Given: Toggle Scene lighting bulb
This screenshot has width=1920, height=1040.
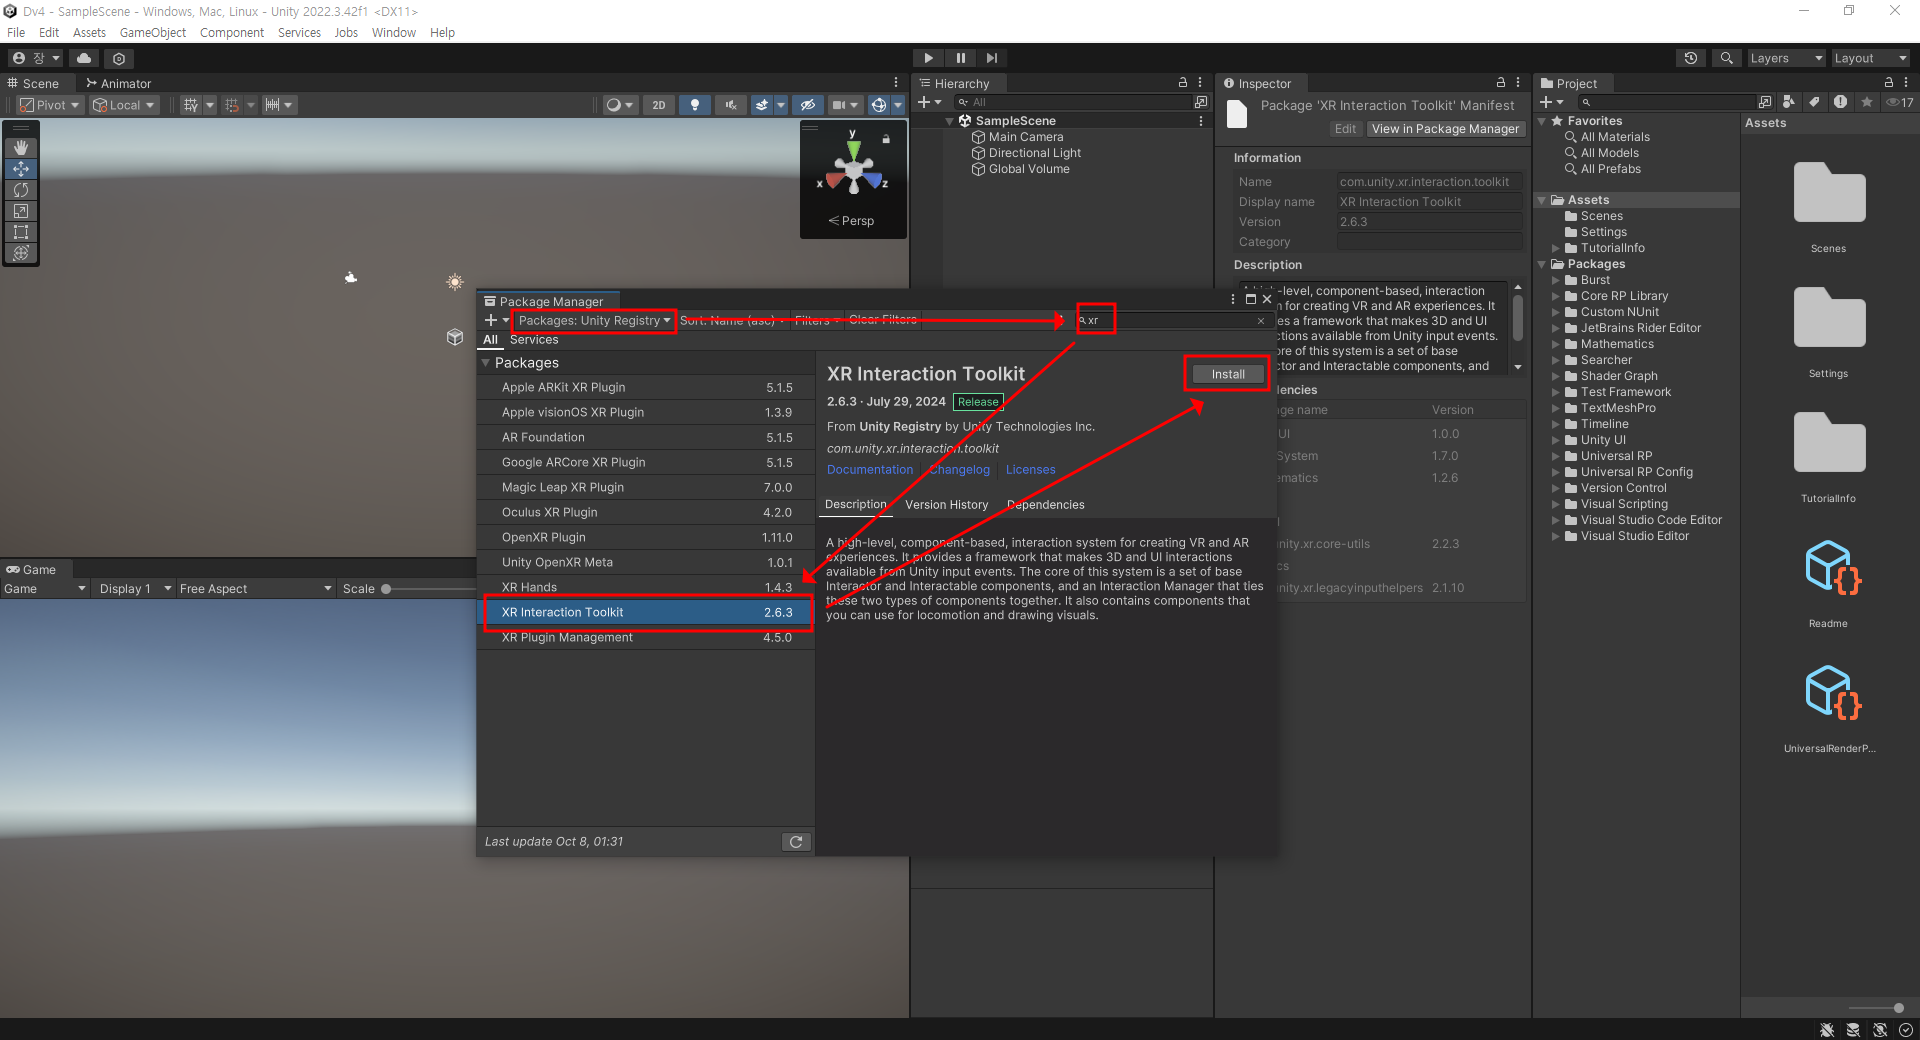Looking at the screenshot, I should pyautogui.click(x=695, y=105).
